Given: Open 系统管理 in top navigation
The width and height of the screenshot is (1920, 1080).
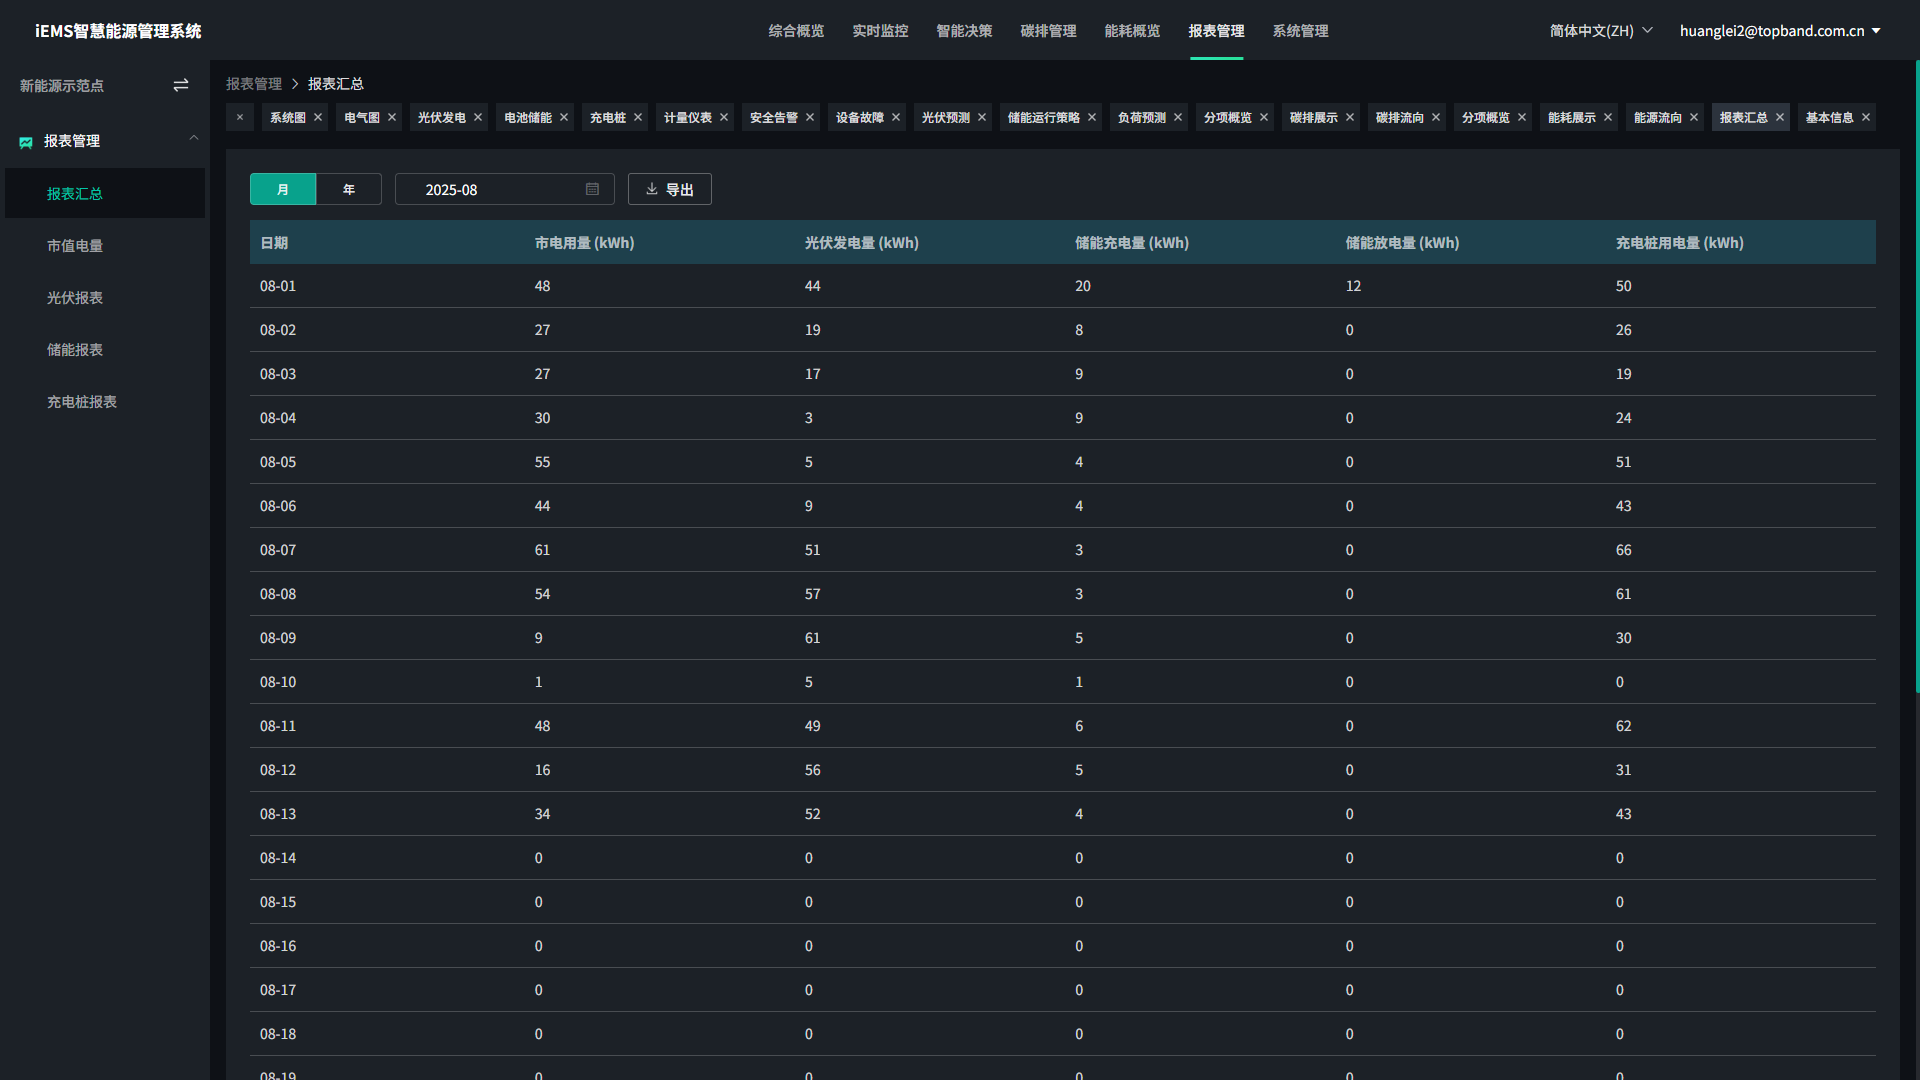Looking at the screenshot, I should click(1300, 31).
